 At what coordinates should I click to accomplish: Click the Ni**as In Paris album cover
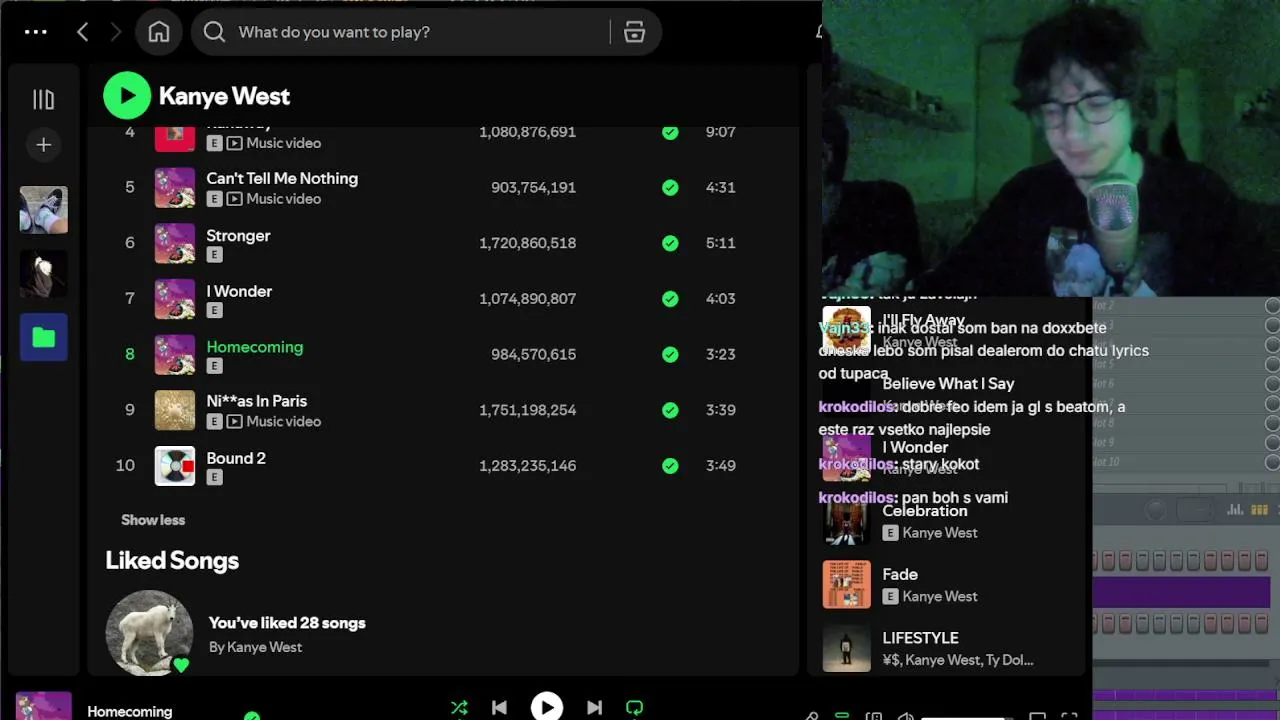tap(175, 410)
